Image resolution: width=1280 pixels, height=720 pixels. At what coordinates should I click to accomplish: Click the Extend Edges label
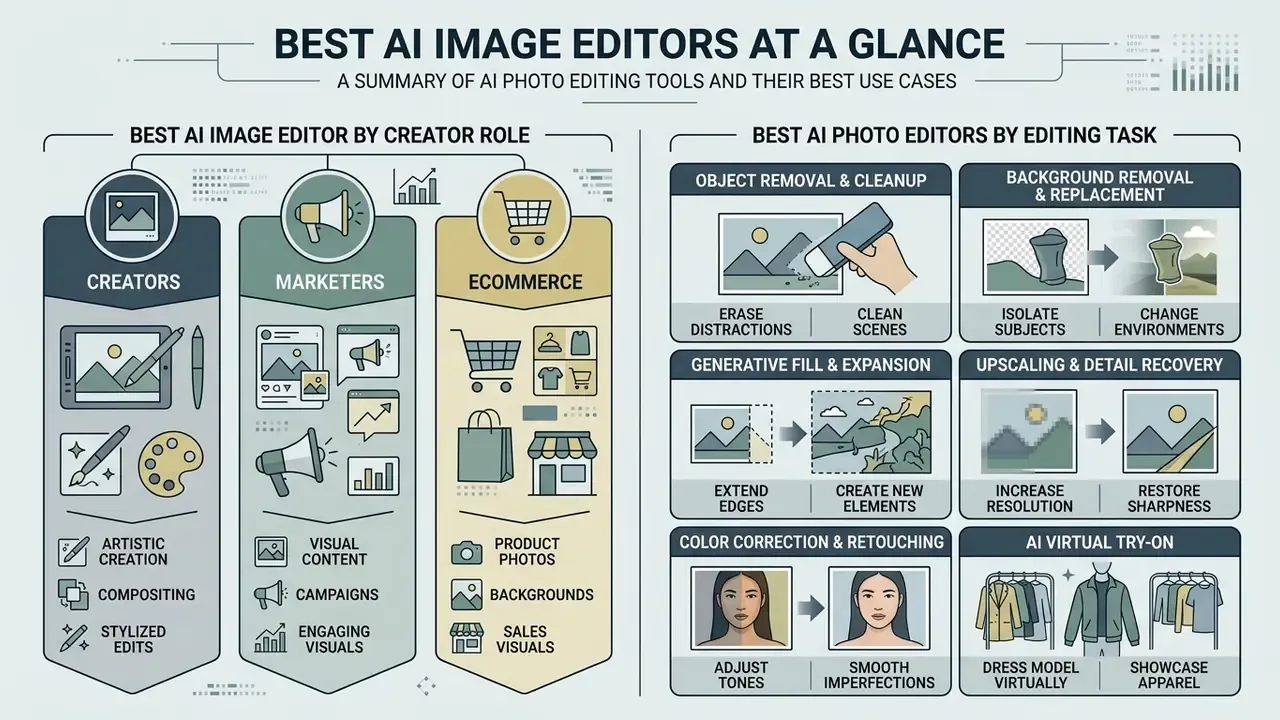click(741, 498)
